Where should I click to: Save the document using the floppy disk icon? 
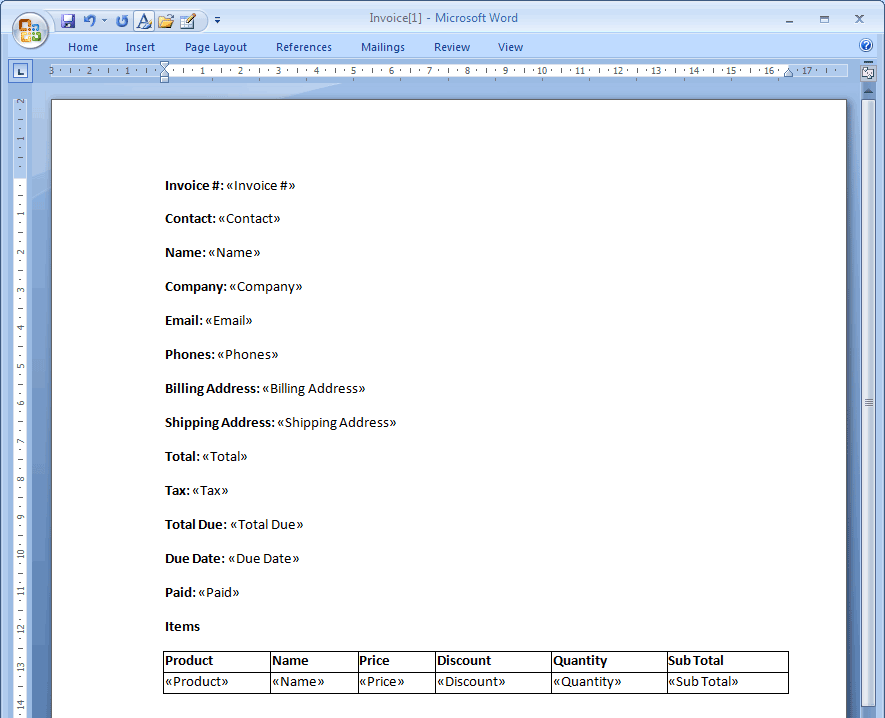[x=68, y=21]
